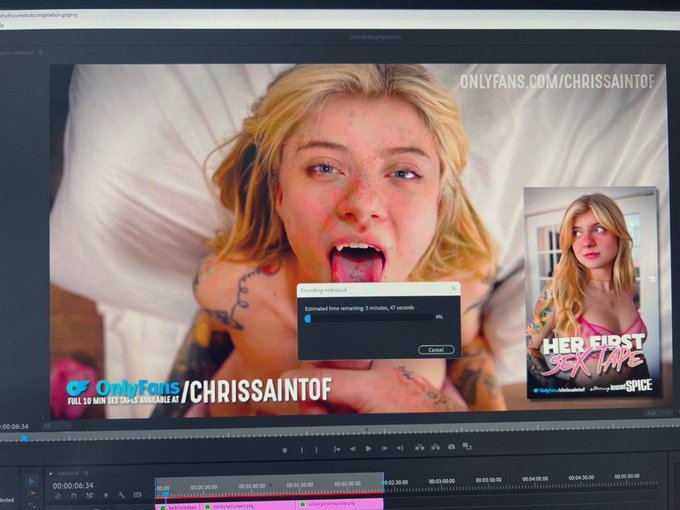Click the encoding progress bar
The image size is (680, 510).
(368, 318)
